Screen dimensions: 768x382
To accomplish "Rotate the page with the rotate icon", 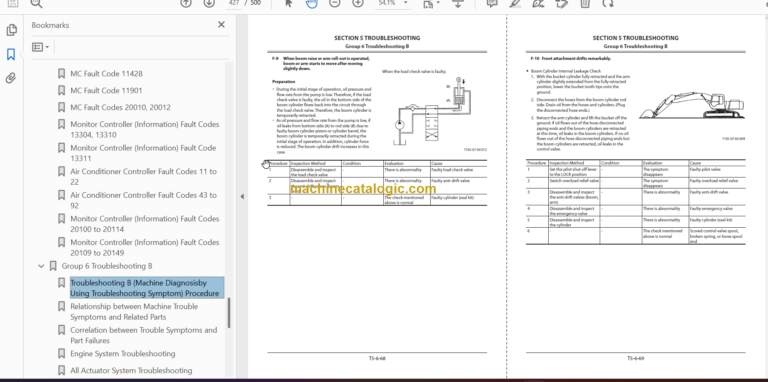I will 608,3.
